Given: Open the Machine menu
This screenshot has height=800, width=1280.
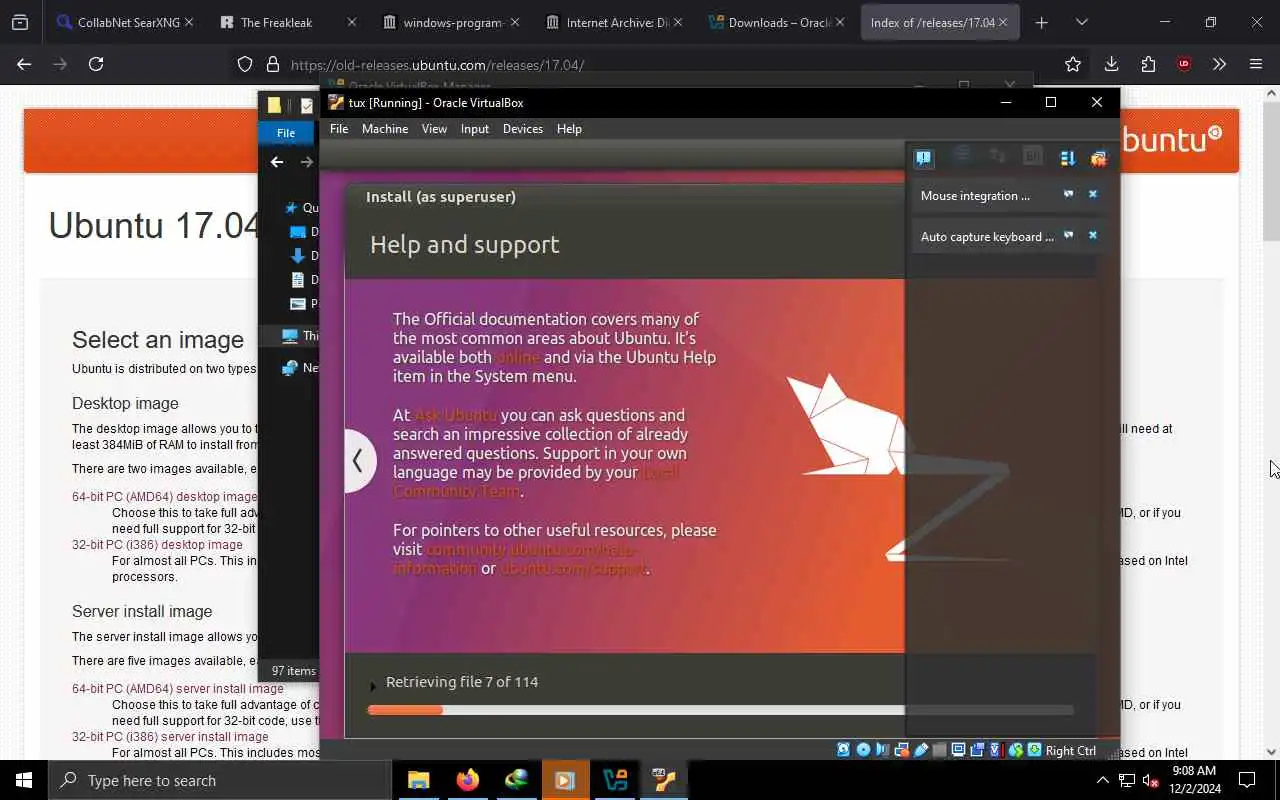Looking at the screenshot, I should tap(385, 129).
